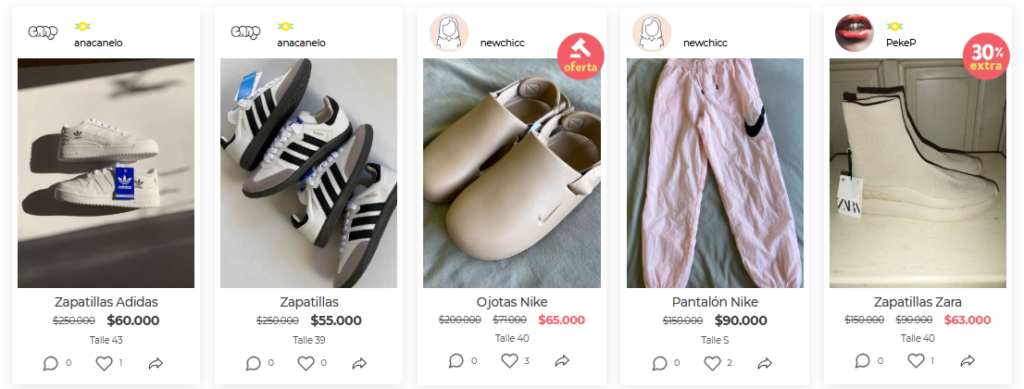Like the Zapatillas Adidas listing with heart icon
Viewport: 1024px width, 389px height.
click(x=104, y=364)
